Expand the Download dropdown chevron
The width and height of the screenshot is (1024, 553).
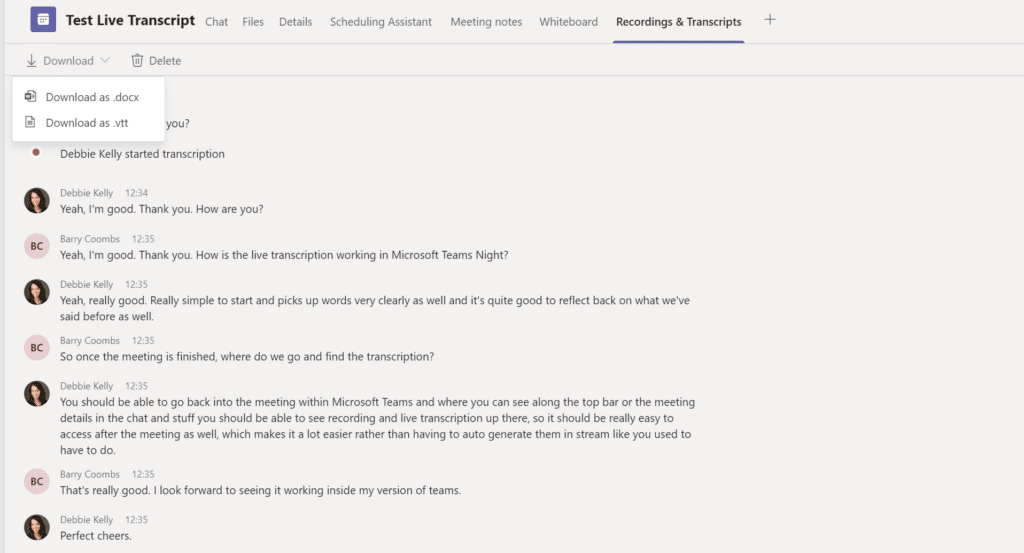tap(105, 60)
